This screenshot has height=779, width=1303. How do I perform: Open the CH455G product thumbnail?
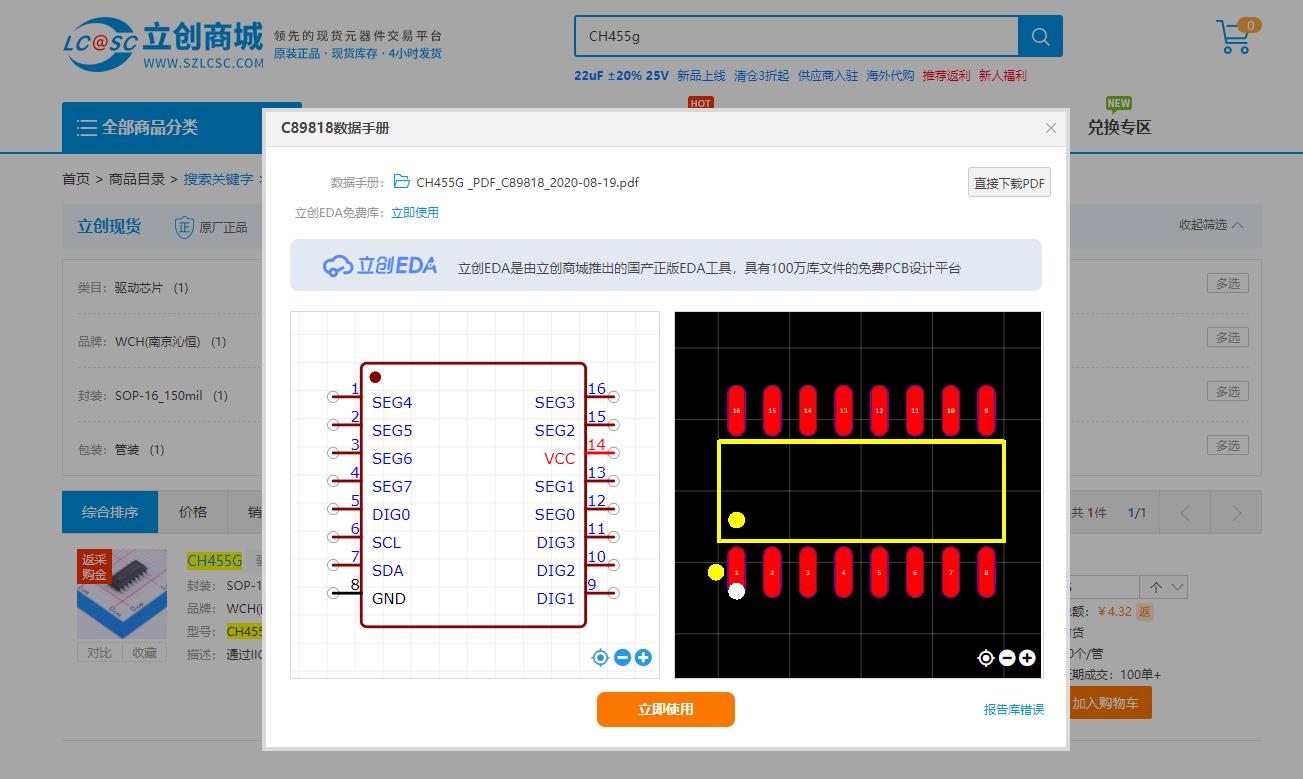(123, 595)
